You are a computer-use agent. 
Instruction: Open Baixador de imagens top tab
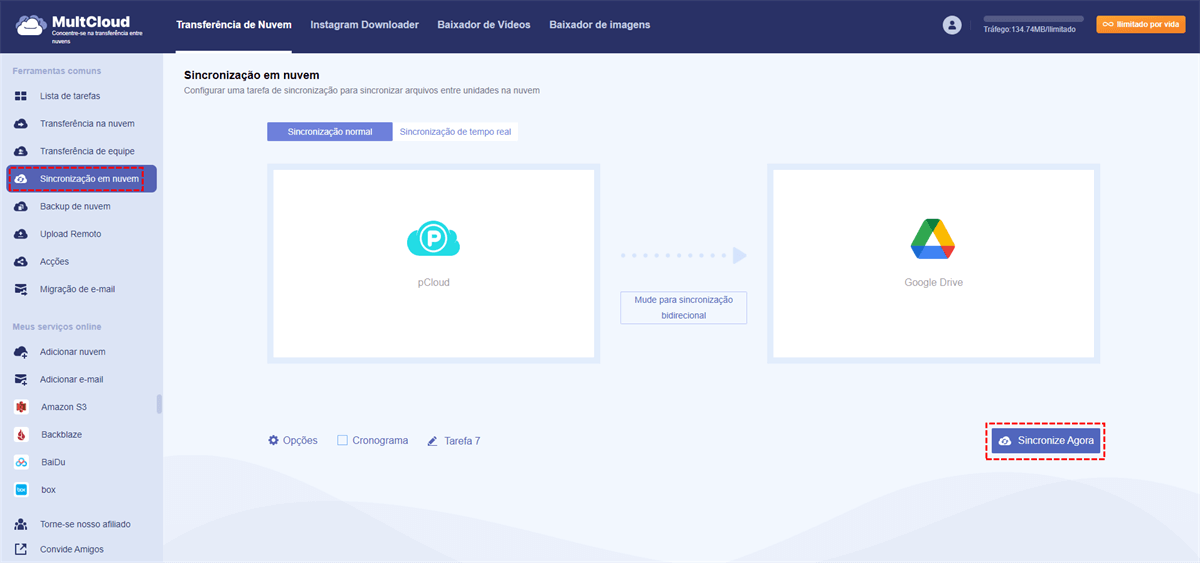(x=599, y=25)
